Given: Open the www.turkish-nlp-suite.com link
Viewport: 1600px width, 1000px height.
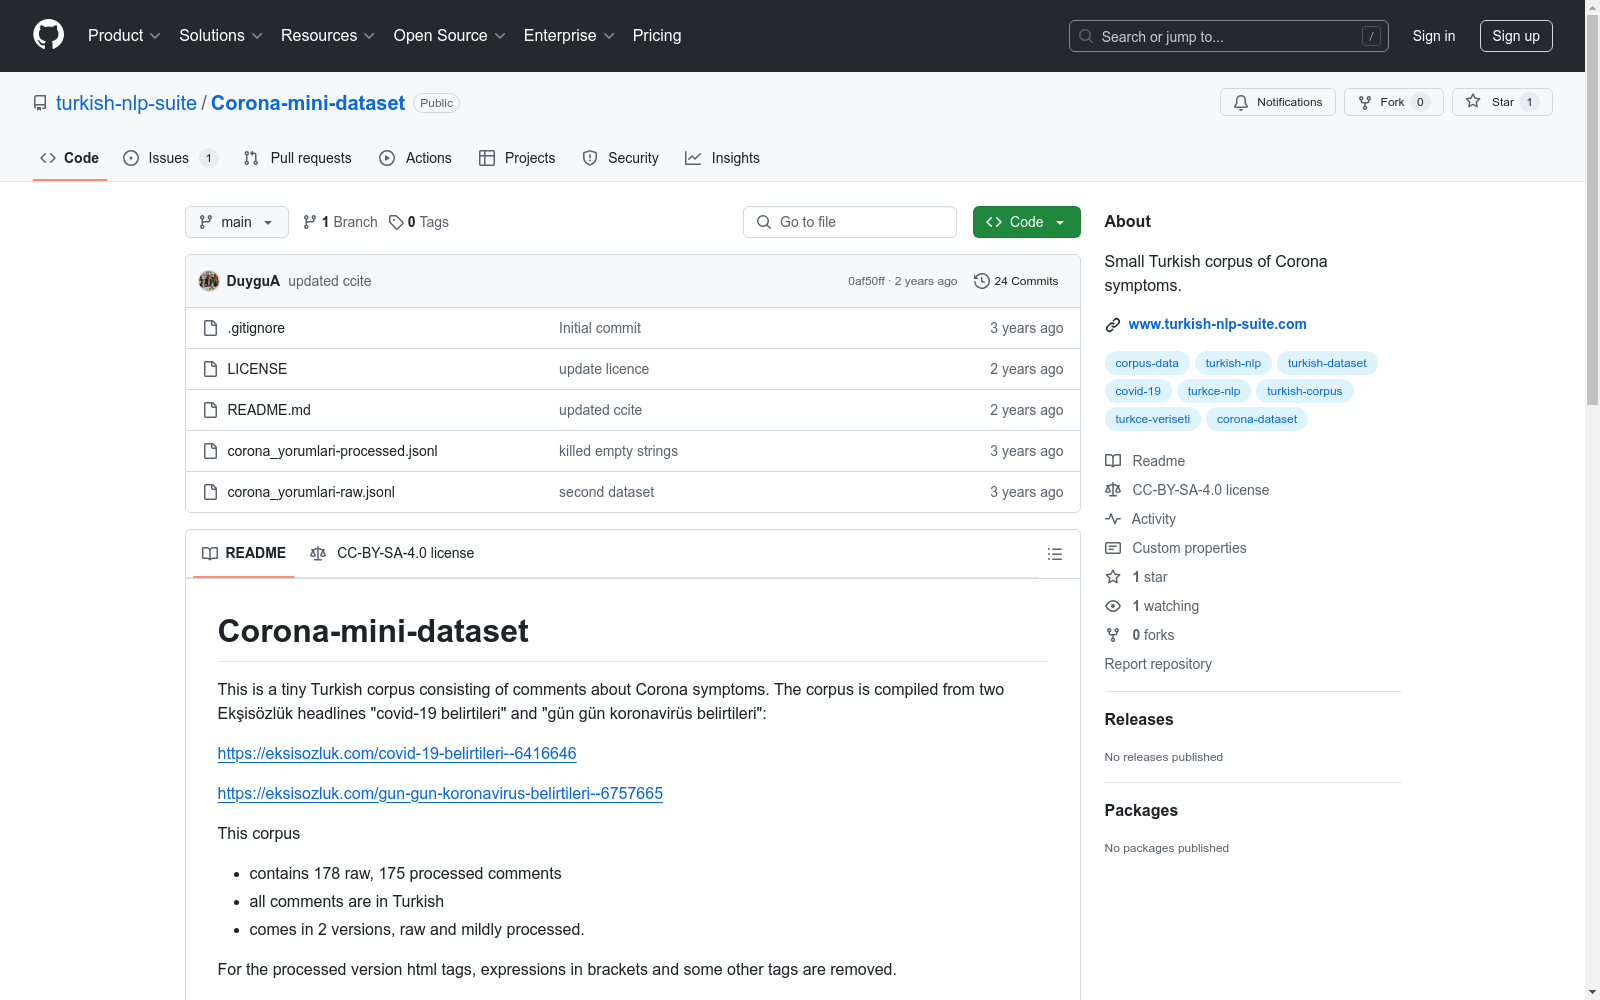Looking at the screenshot, I should [x=1217, y=324].
